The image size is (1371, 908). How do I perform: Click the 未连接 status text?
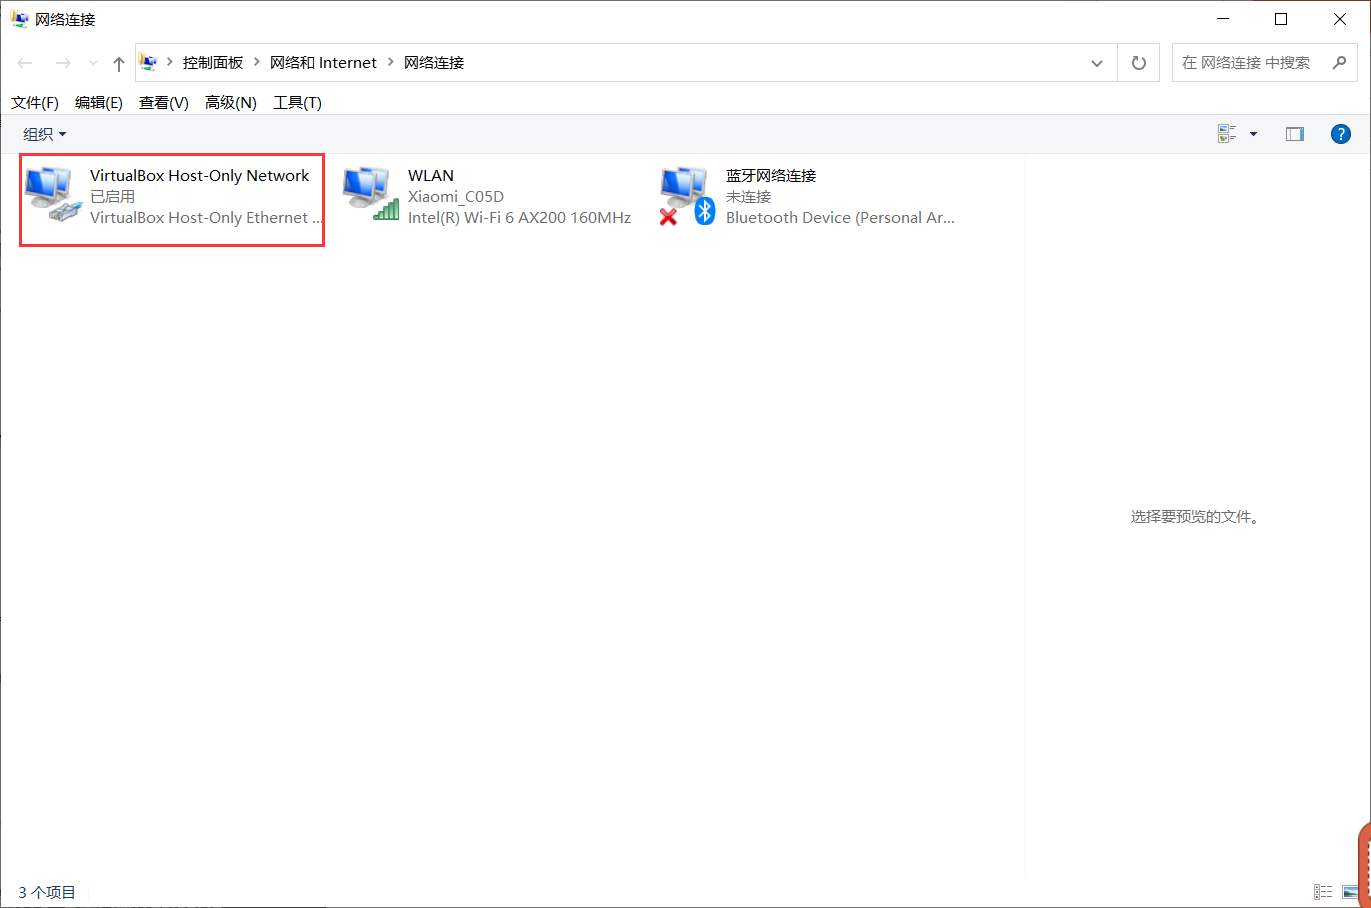pos(749,197)
